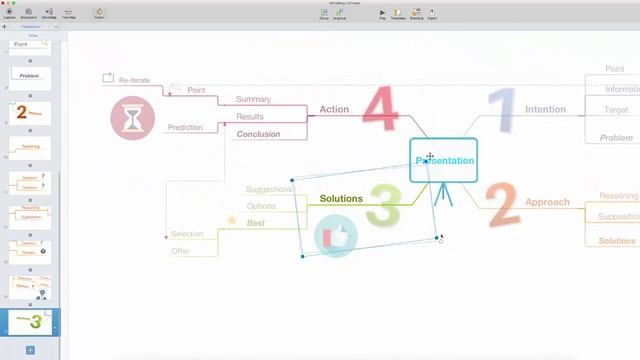Select 'Point' next to the Summary branch
The image size is (640, 360).
[196, 90]
